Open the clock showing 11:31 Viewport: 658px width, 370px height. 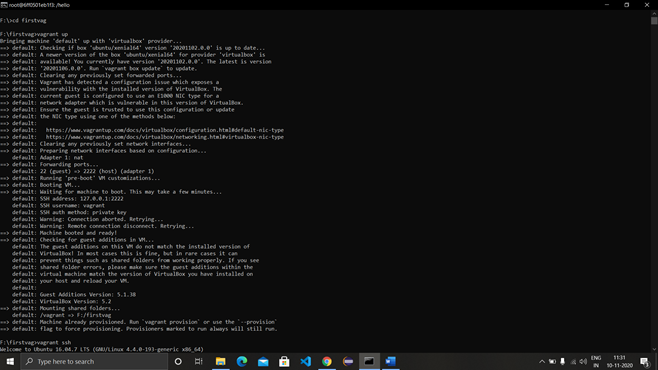pos(619,362)
